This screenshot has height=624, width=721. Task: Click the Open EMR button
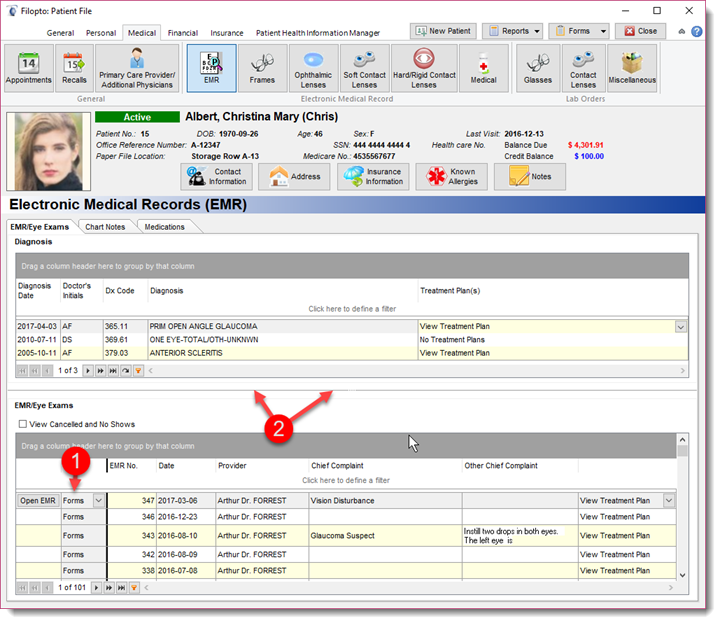[x=38, y=500]
